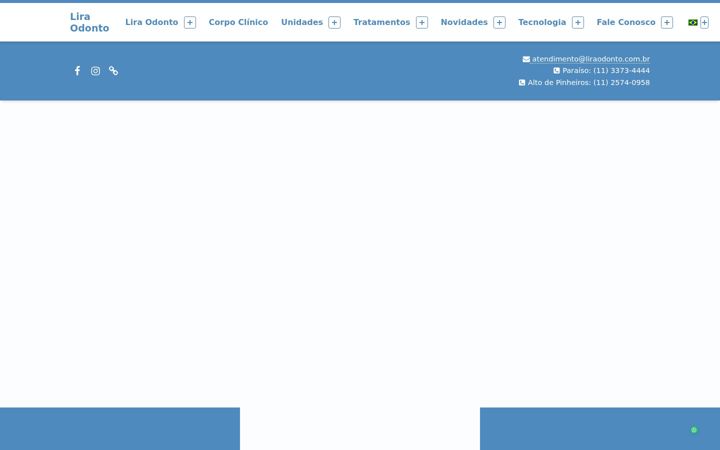Click the Paraíso phone number (11) 3373-4444
Screen dimensions: 720x450
click(x=621, y=71)
